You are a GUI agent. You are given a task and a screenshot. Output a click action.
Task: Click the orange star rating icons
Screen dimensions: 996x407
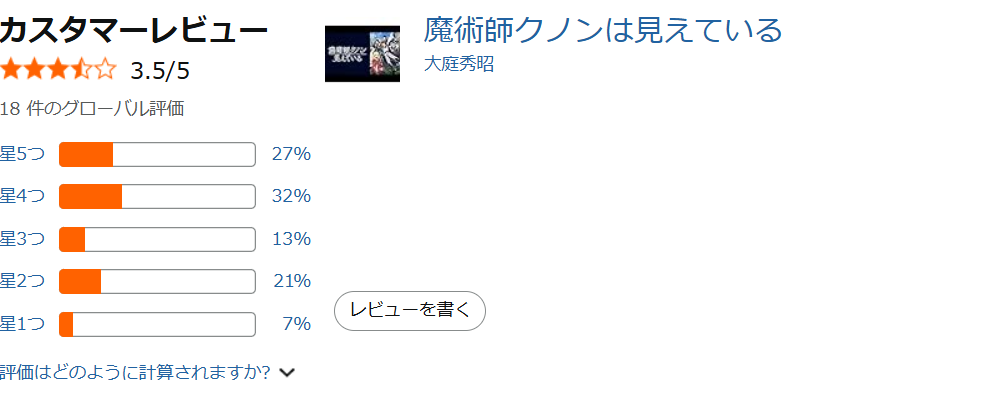point(58,70)
